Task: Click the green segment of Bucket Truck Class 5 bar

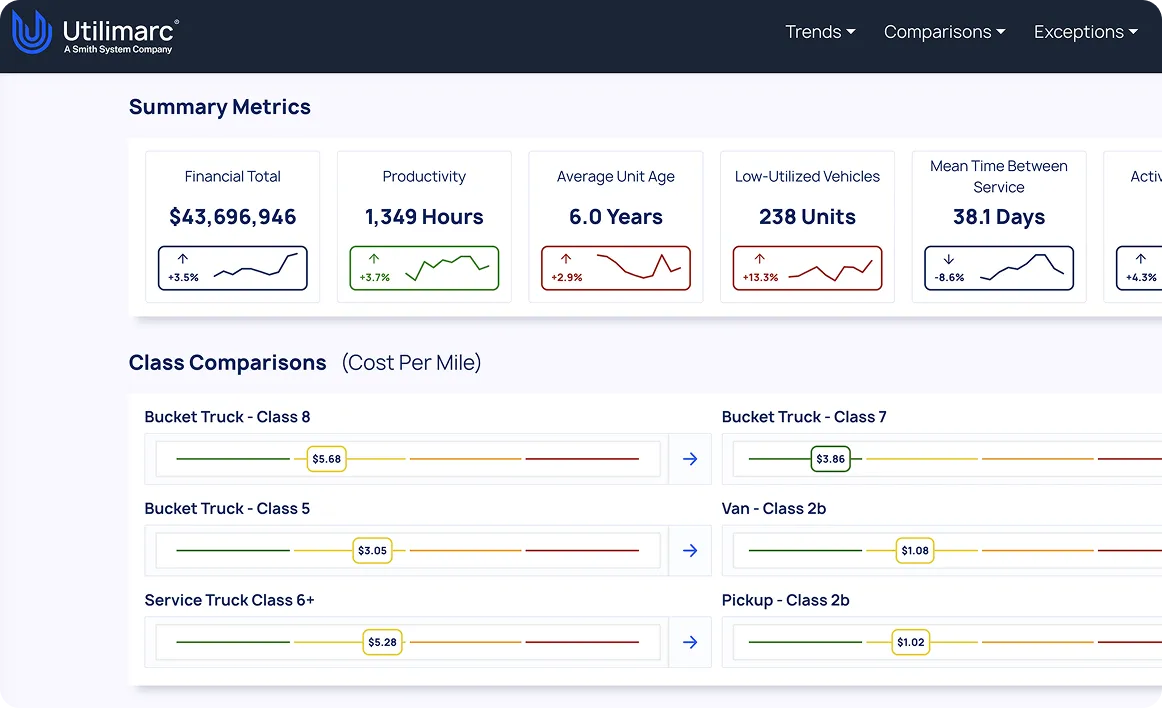Action: (x=233, y=551)
